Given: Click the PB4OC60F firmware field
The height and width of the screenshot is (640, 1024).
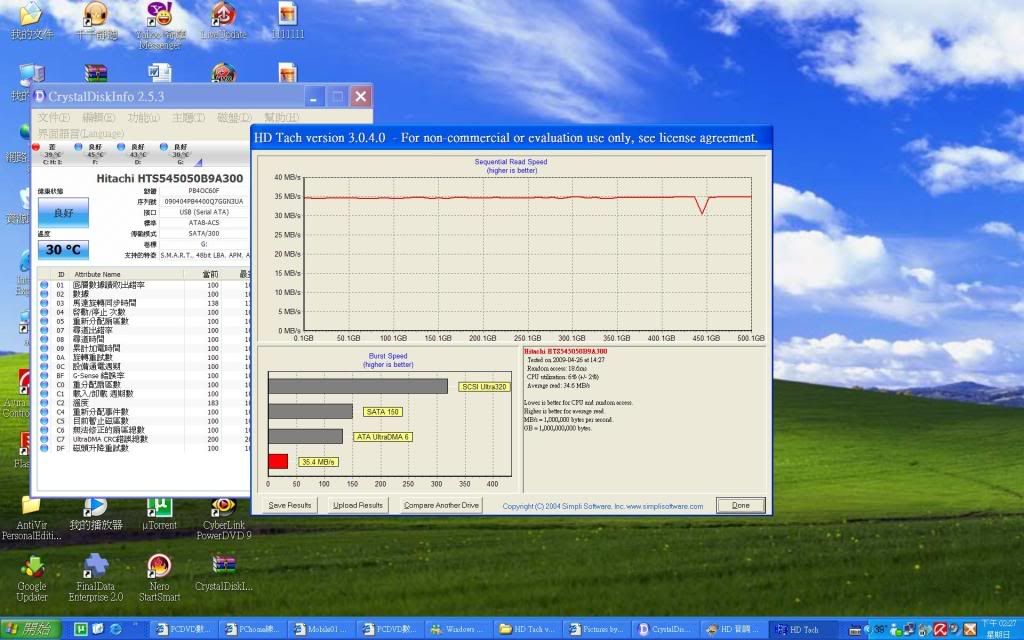Looking at the screenshot, I should tap(204, 191).
